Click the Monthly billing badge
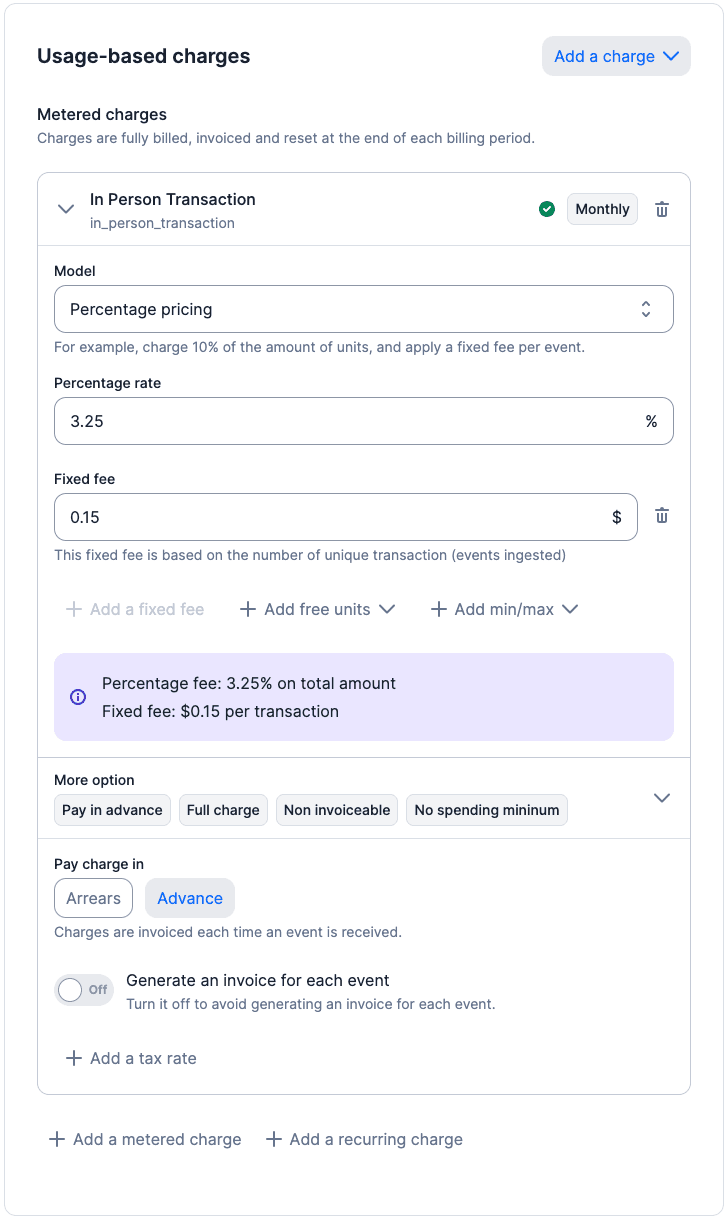This screenshot has width=728, height=1220. coord(602,209)
